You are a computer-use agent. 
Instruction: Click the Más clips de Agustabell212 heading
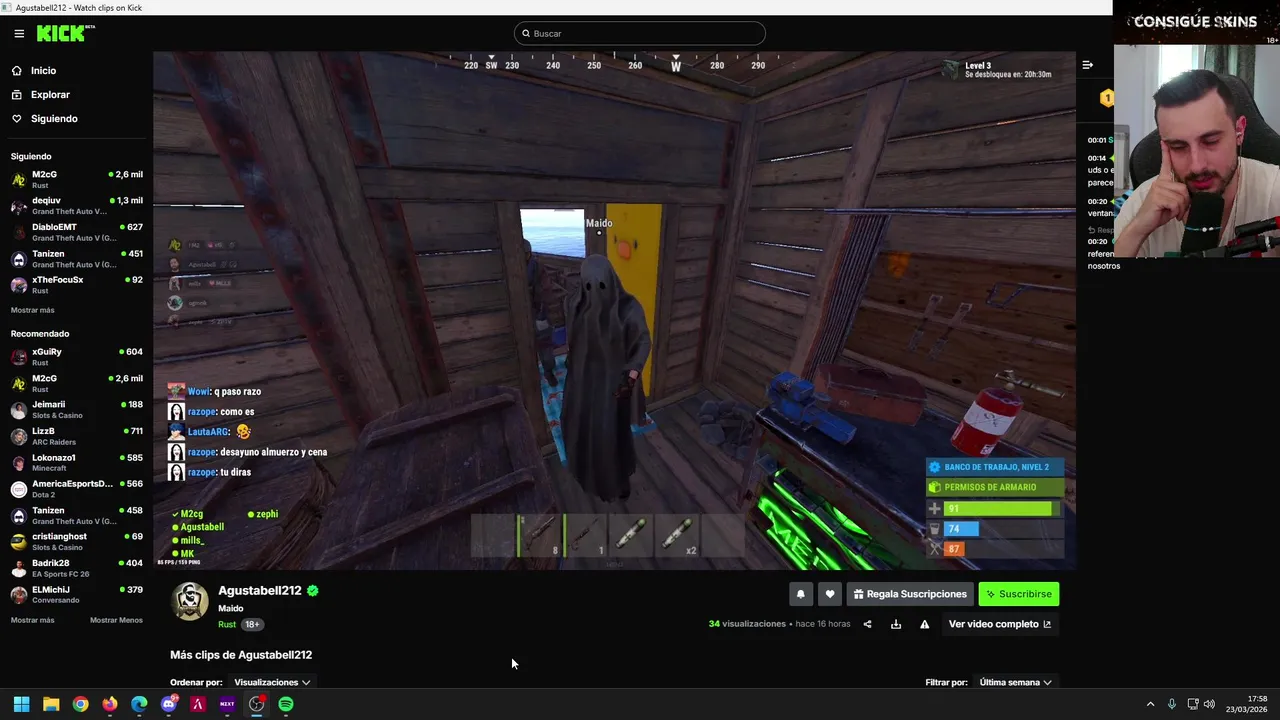pyautogui.click(x=241, y=655)
